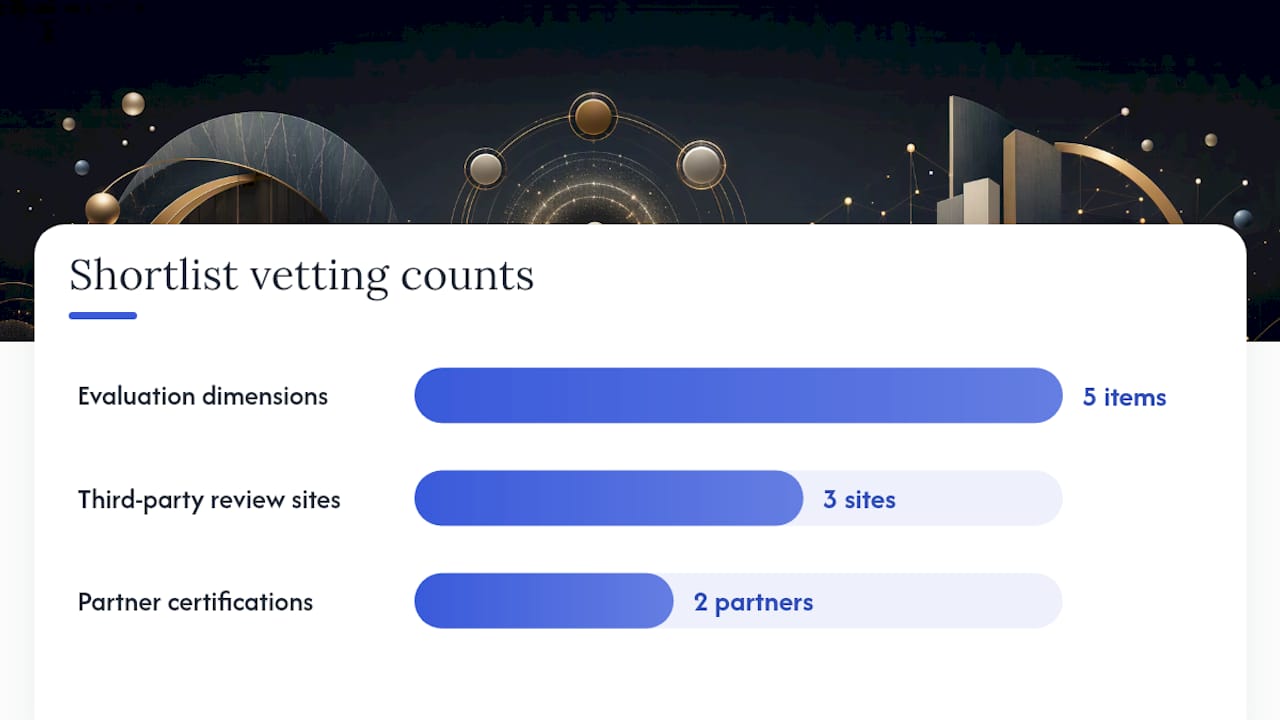
Task: Click the bronze sphere atop the orbit graphic
Action: [x=593, y=117]
